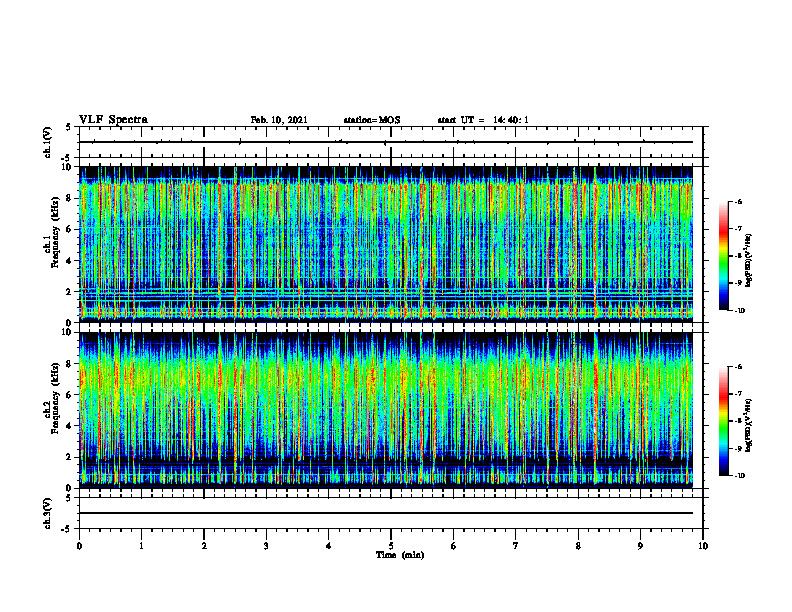This screenshot has width=792, height=612.
Task: Click the 'station=MOS' header label
Action: [372, 120]
